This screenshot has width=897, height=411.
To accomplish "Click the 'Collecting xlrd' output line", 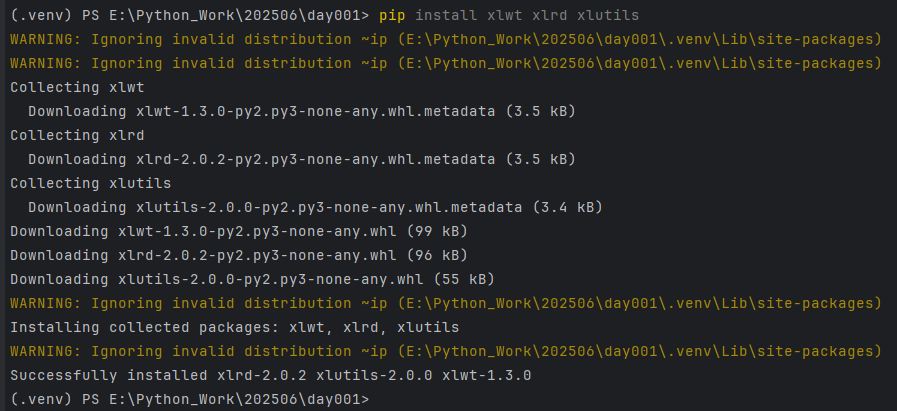I will [77, 136].
